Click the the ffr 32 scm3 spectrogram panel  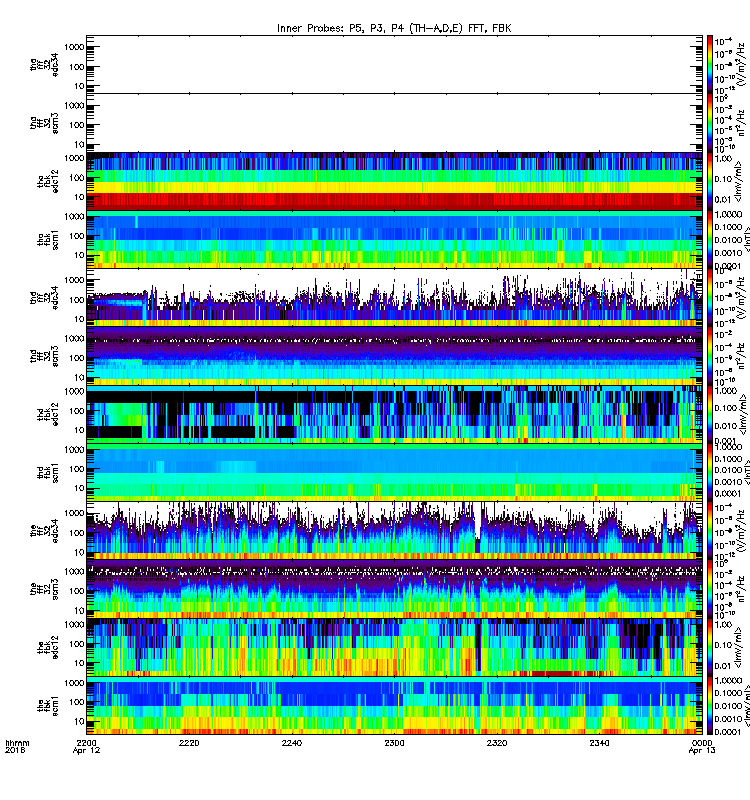(394, 589)
